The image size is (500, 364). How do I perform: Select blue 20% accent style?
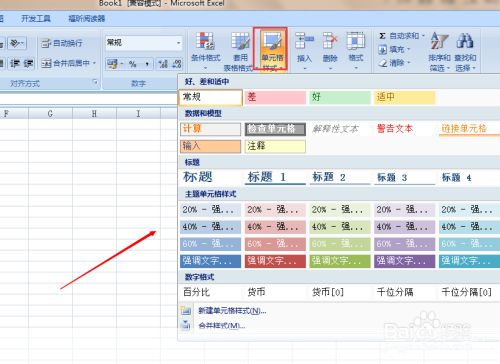210,210
